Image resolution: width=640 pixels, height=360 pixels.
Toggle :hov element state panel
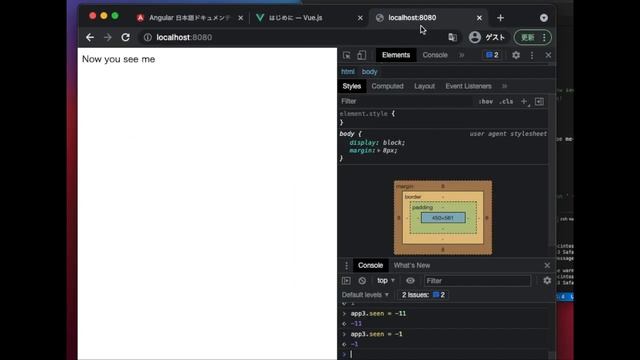click(485, 102)
